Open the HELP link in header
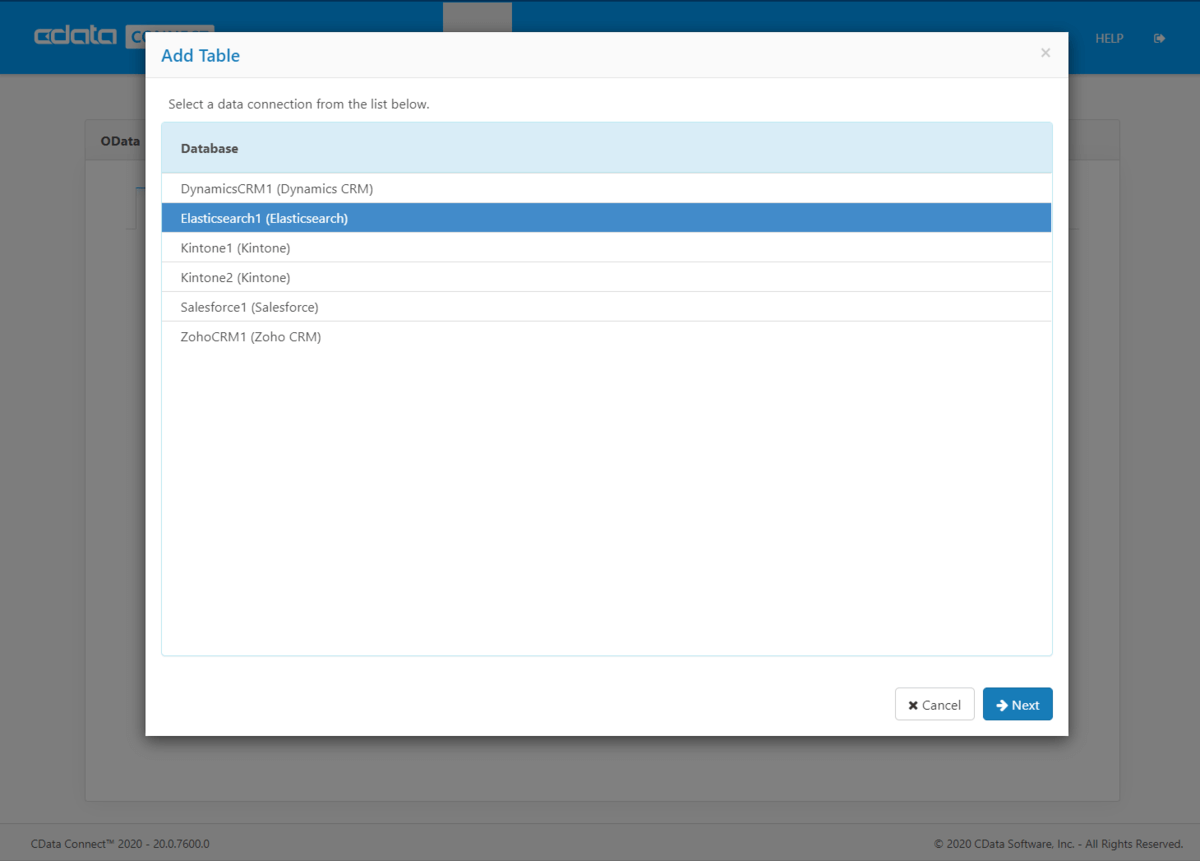1200x861 pixels. click(x=1109, y=38)
